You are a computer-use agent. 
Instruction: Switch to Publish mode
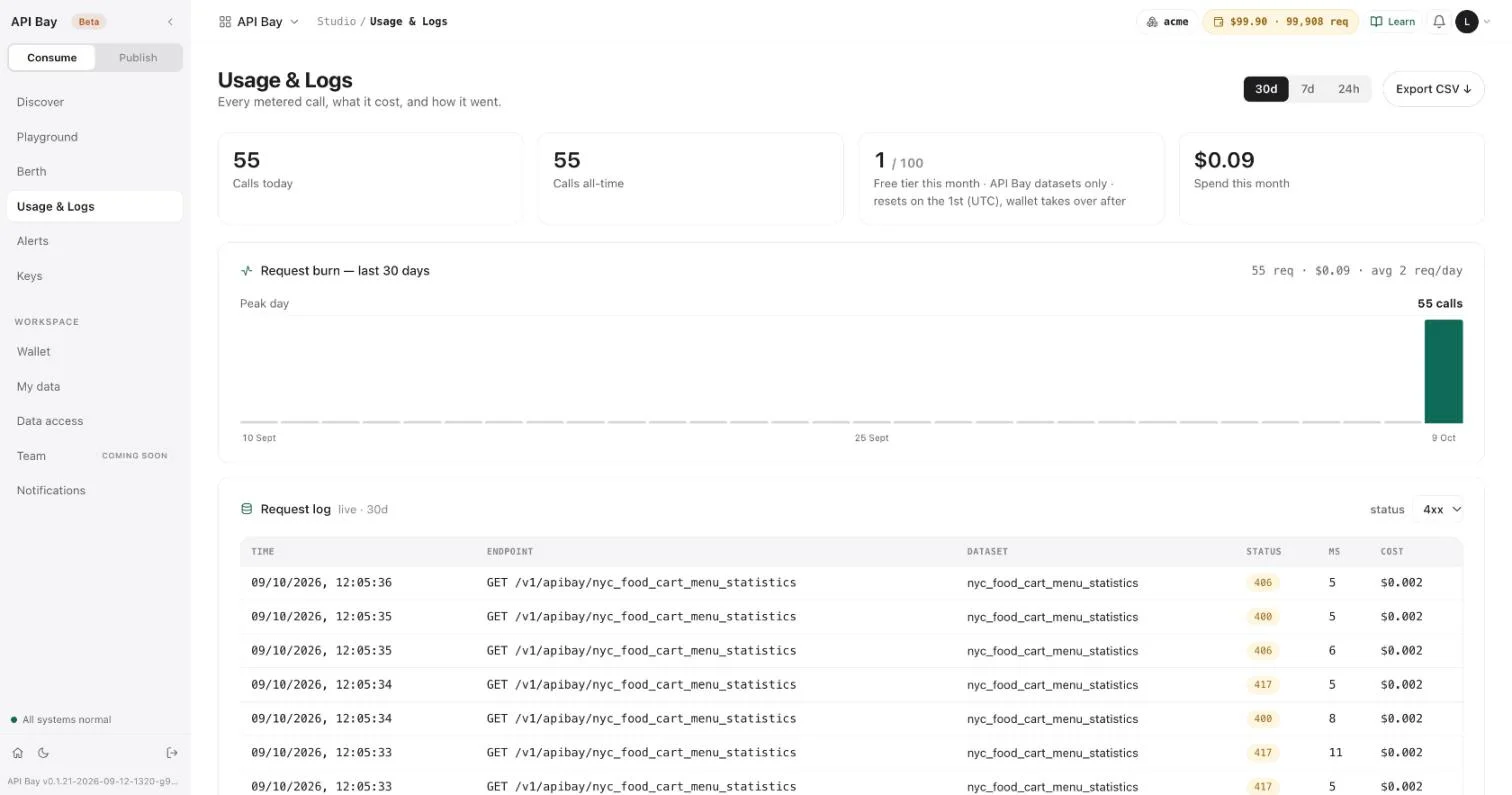pos(138,58)
